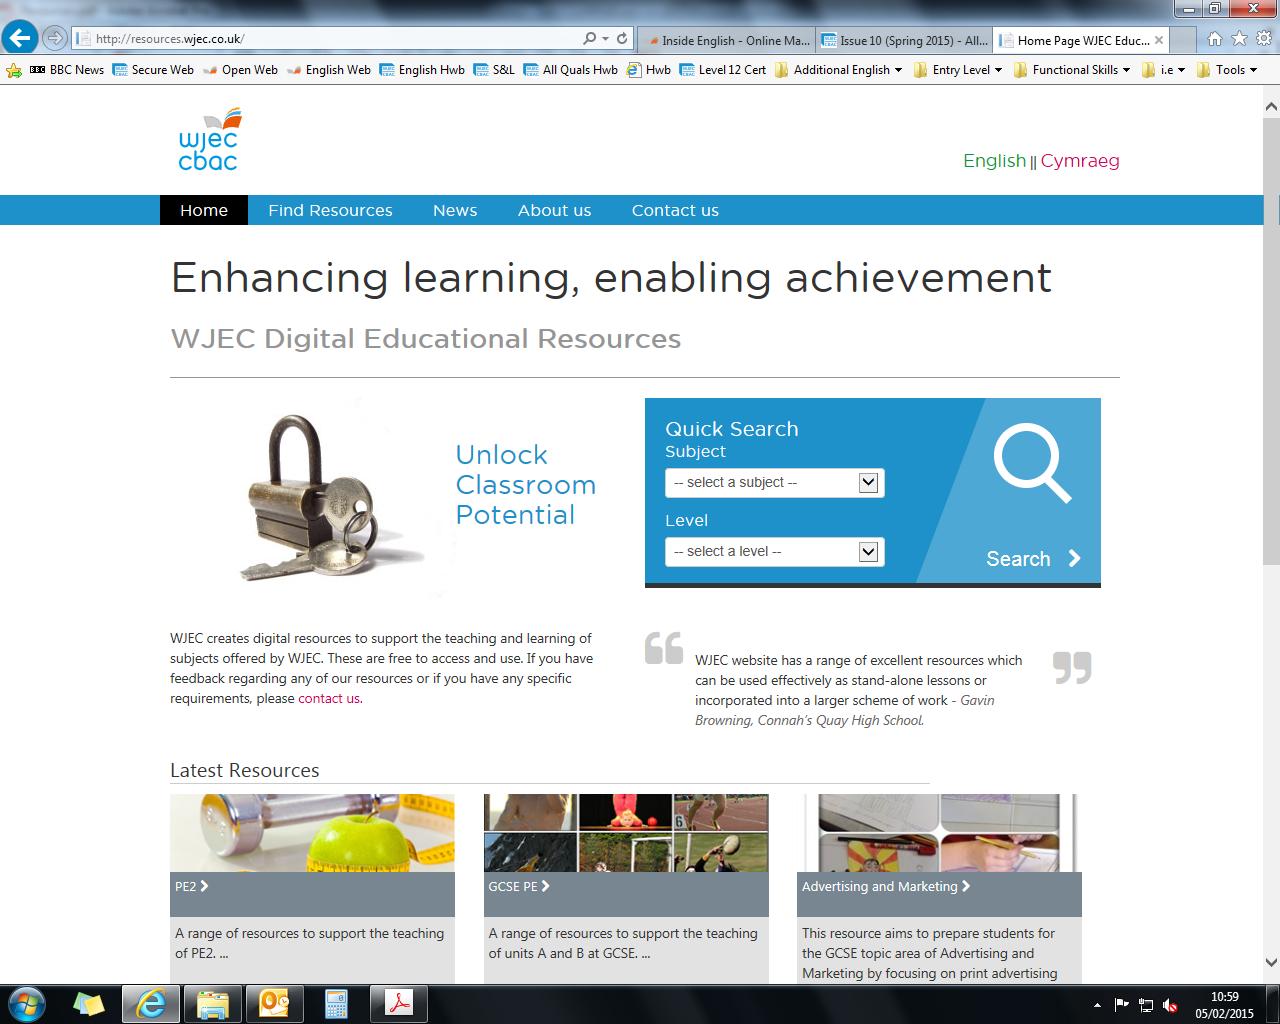Open Adobe Reader from the taskbar
The image size is (1280, 1024).
pyautogui.click(x=399, y=1003)
